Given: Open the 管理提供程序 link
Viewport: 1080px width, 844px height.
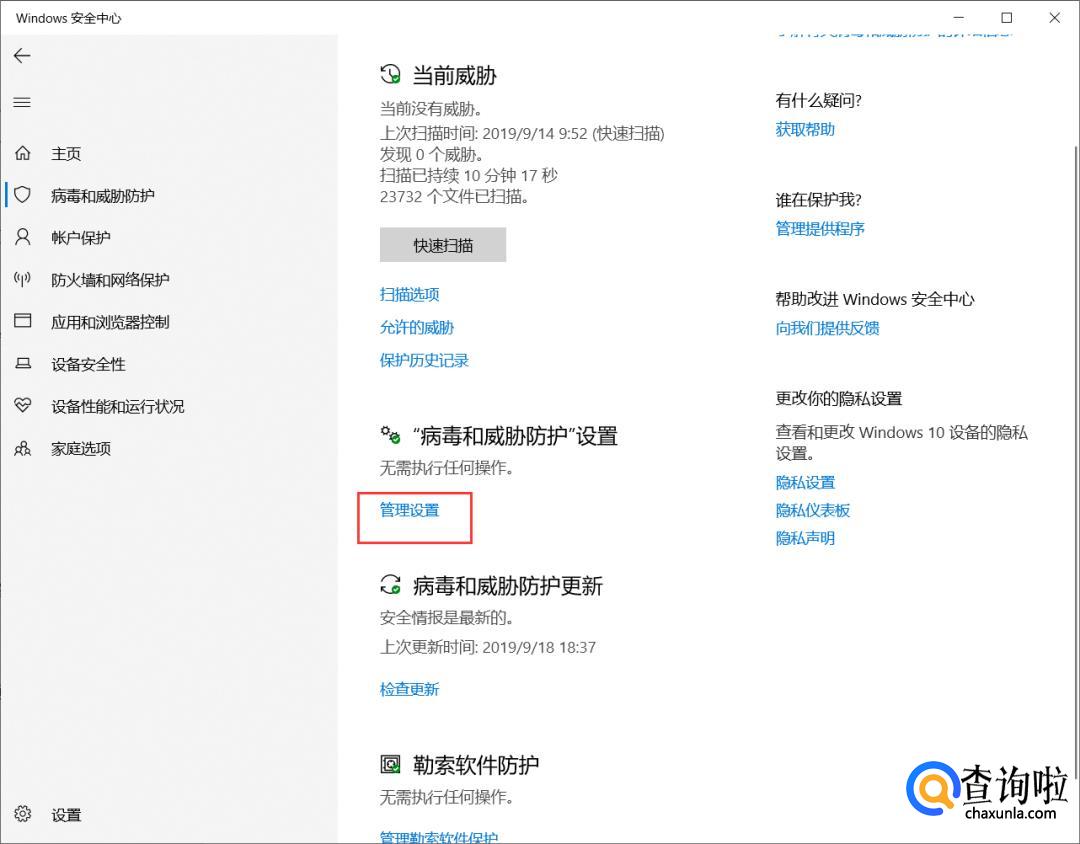Looking at the screenshot, I should pos(820,229).
